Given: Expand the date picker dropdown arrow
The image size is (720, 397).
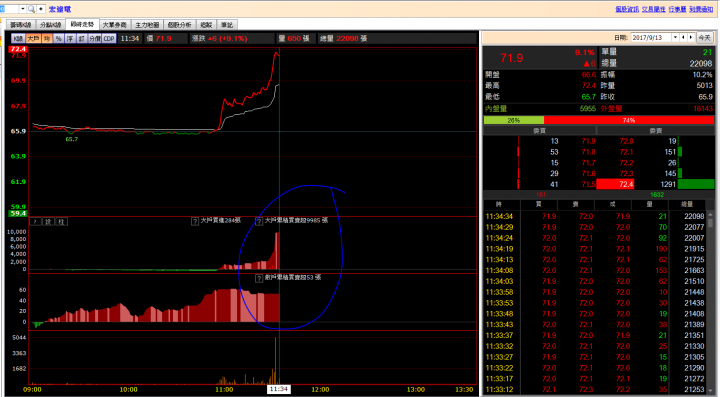Looking at the screenshot, I should [x=675, y=38].
